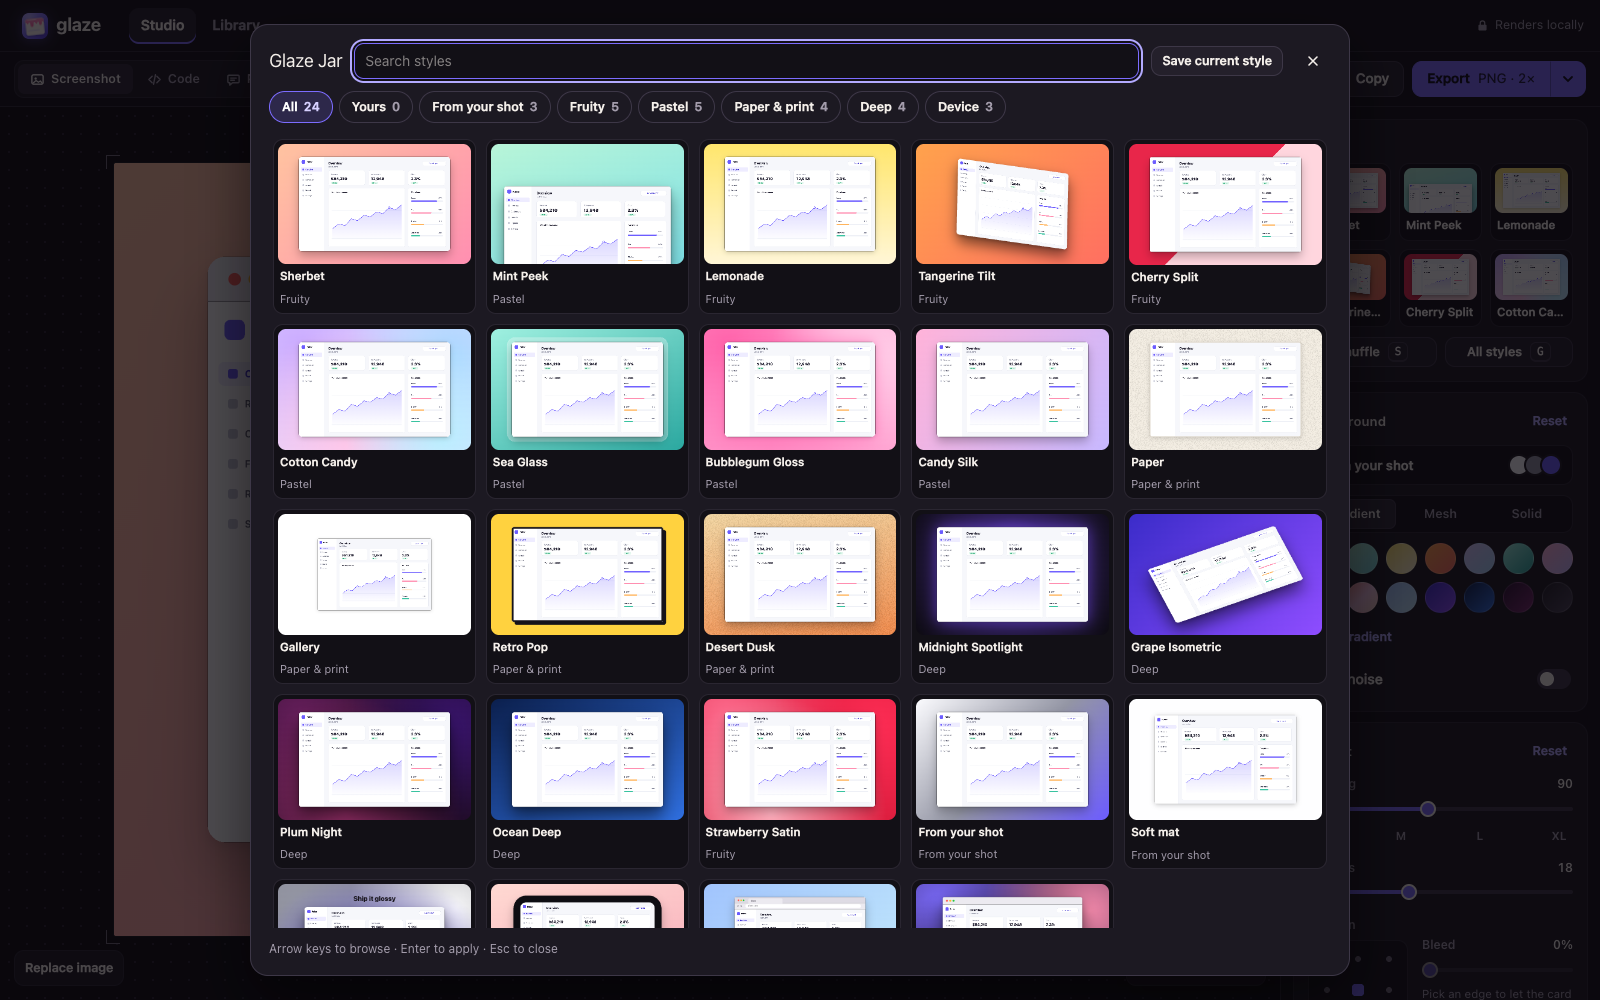The height and width of the screenshot is (1000, 1600).
Task: Adjust the slider showing value 90
Action: pyautogui.click(x=1428, y=809)
